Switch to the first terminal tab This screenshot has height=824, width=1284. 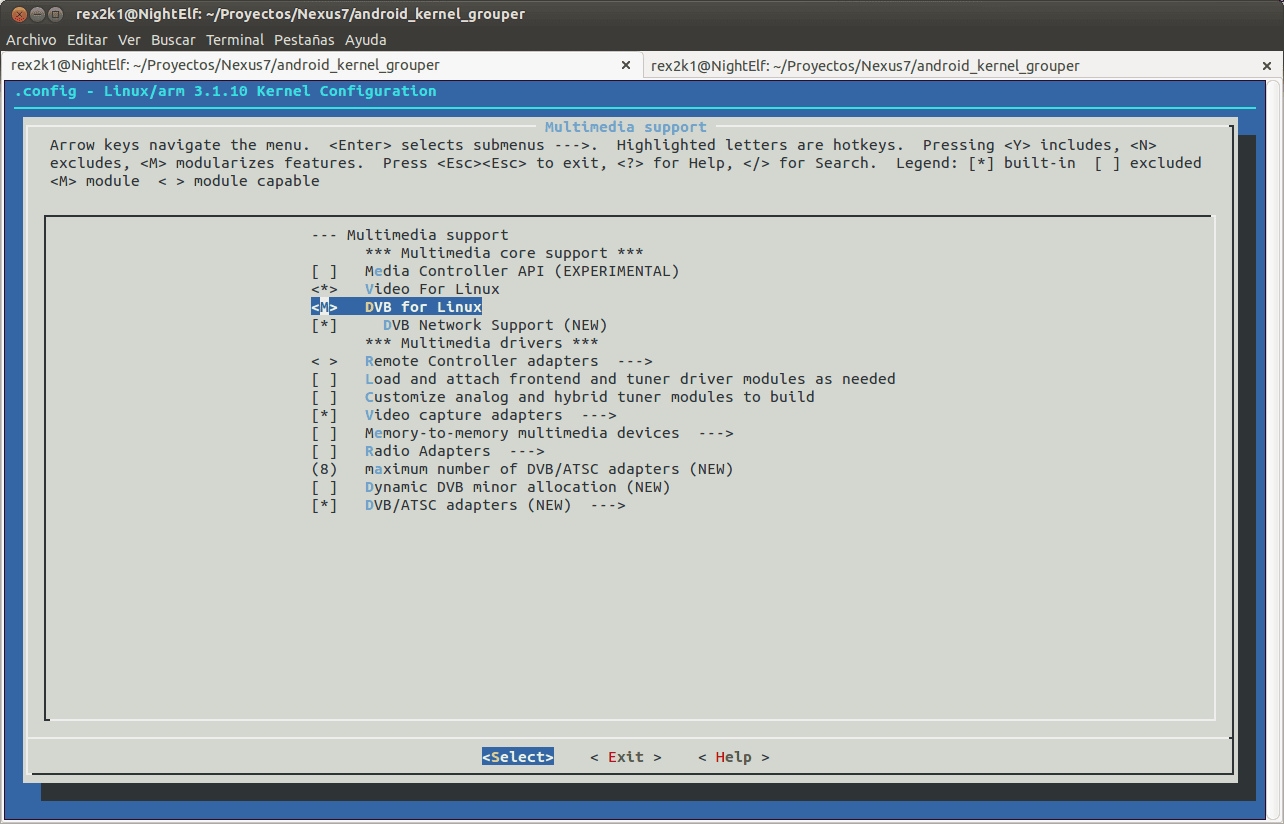point(322,65)
